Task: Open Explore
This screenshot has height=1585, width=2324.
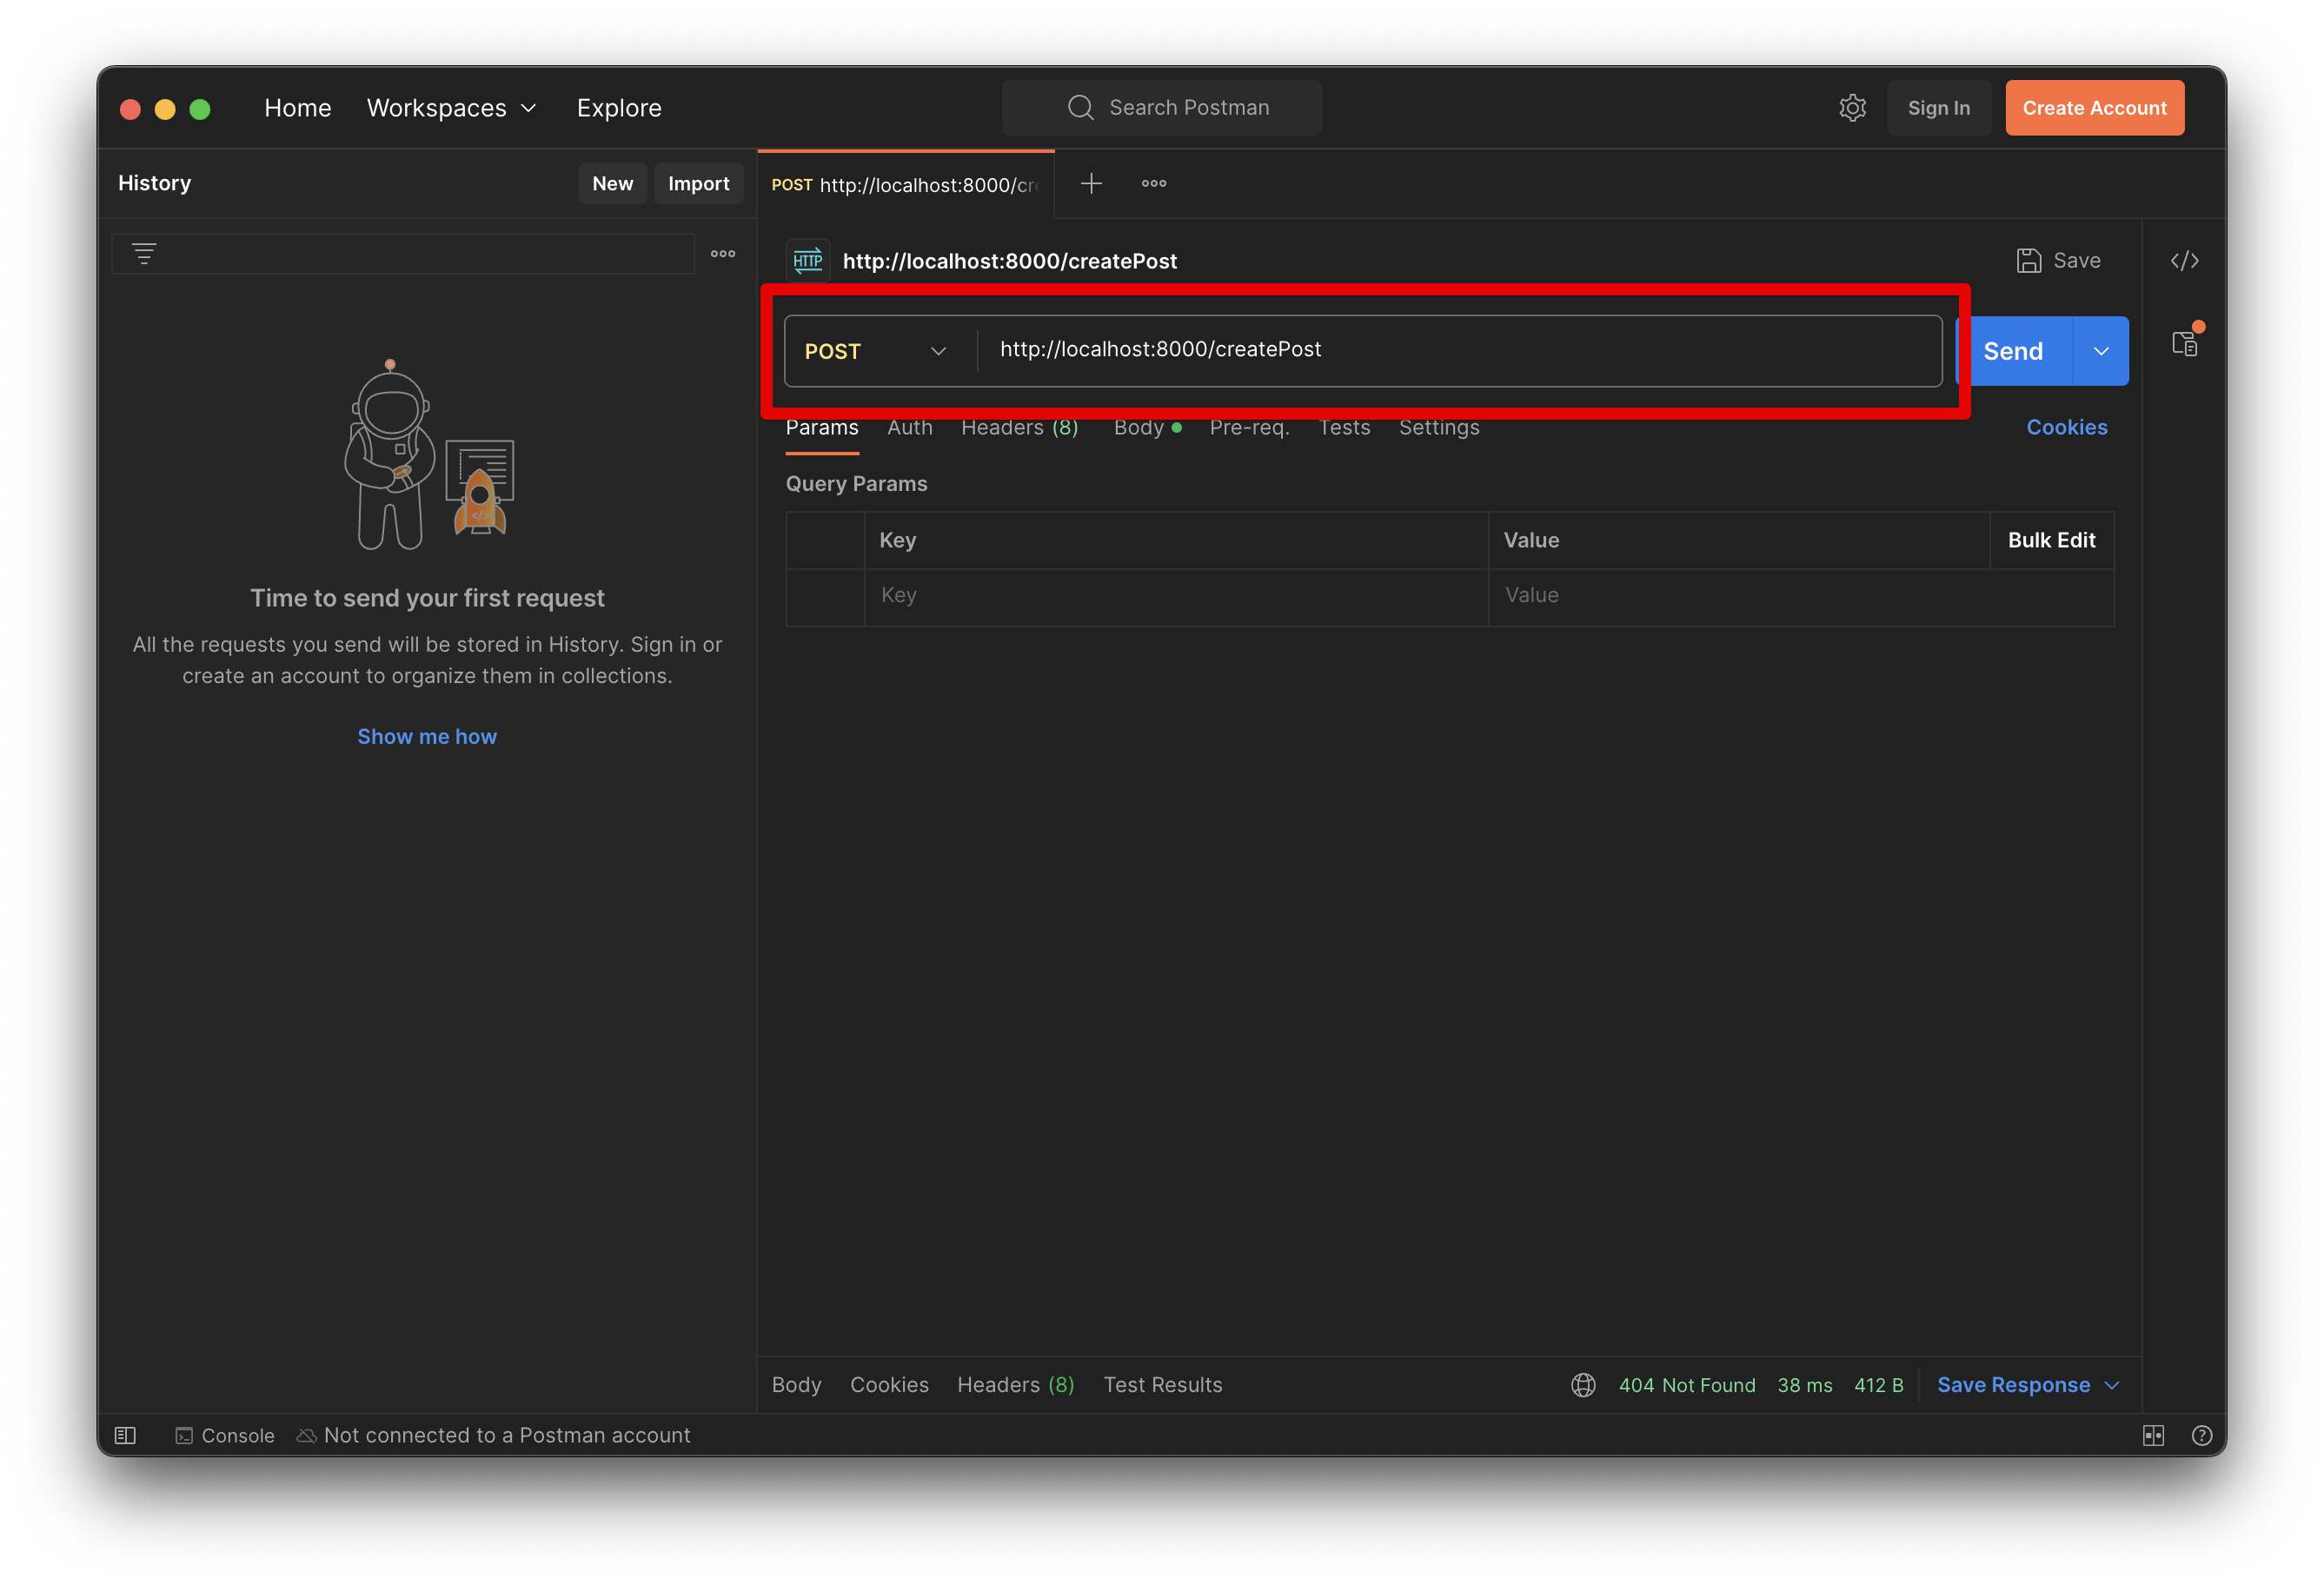Action: click(619, 108)
